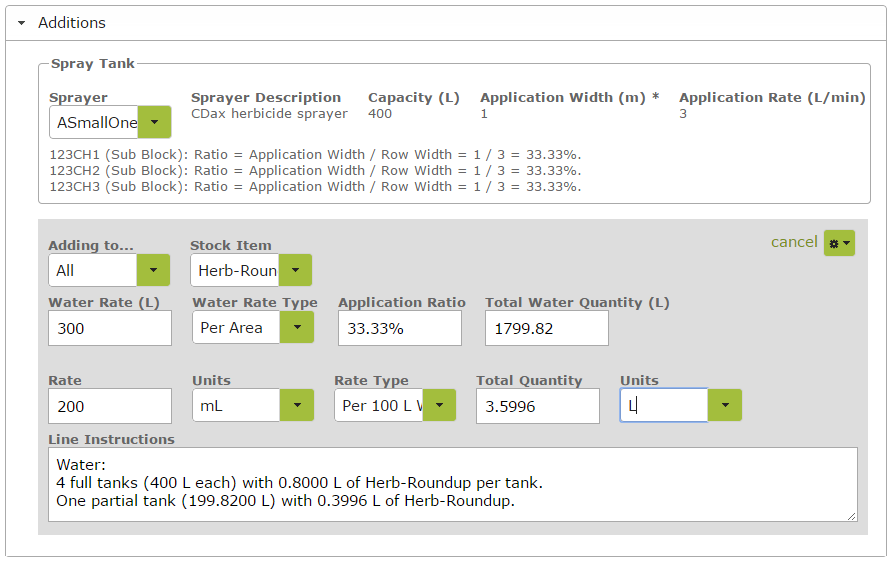The width and height of the screenshot is (895, 564).
Task: Click the mL units field
Action: coord(236,405)
